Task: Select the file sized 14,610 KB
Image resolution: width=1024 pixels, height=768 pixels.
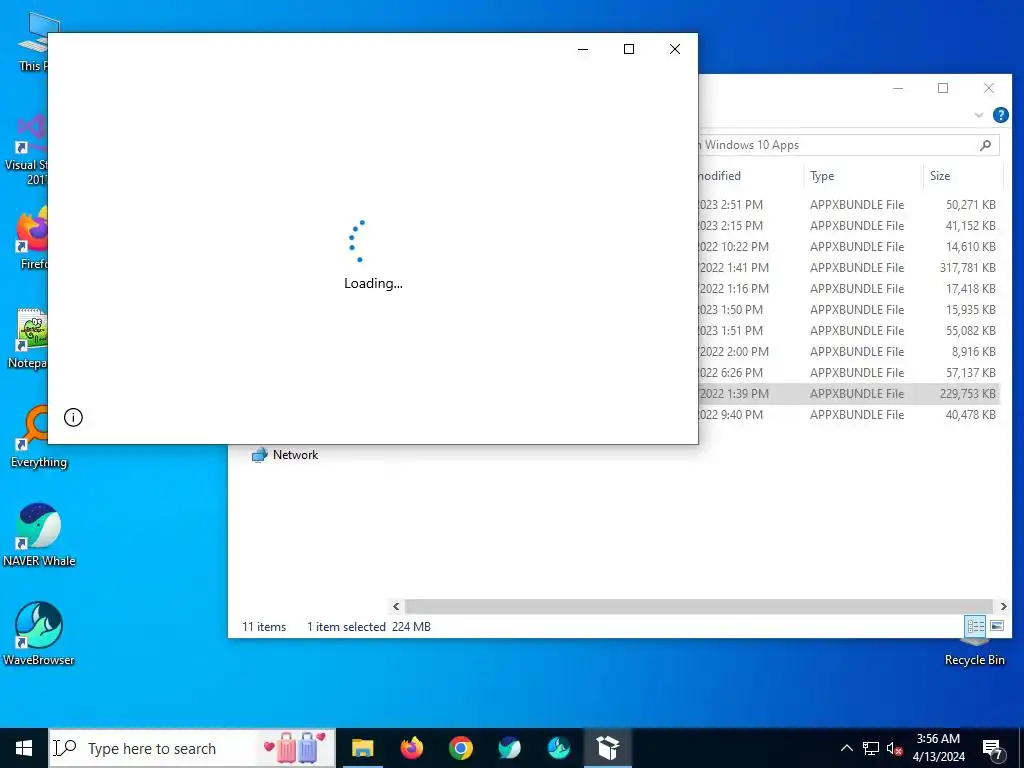Action: [849, 246]
